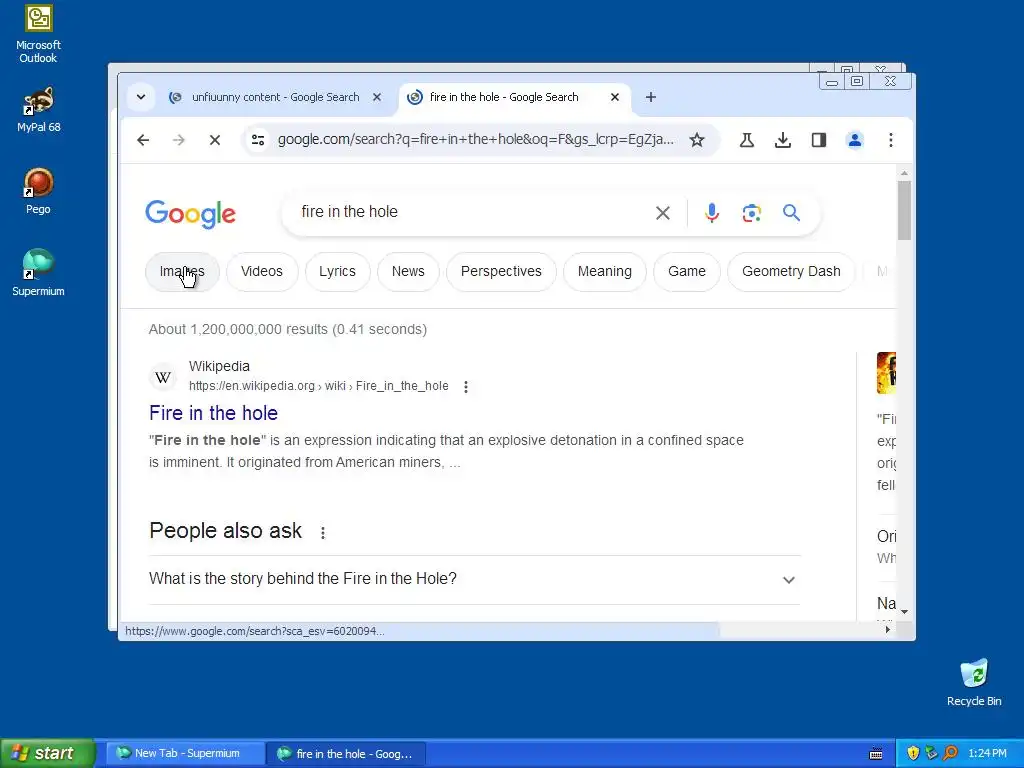Click the on-screen keyboard tray icon
Viewport: 1024px width, 768px height.
point(876,754)
